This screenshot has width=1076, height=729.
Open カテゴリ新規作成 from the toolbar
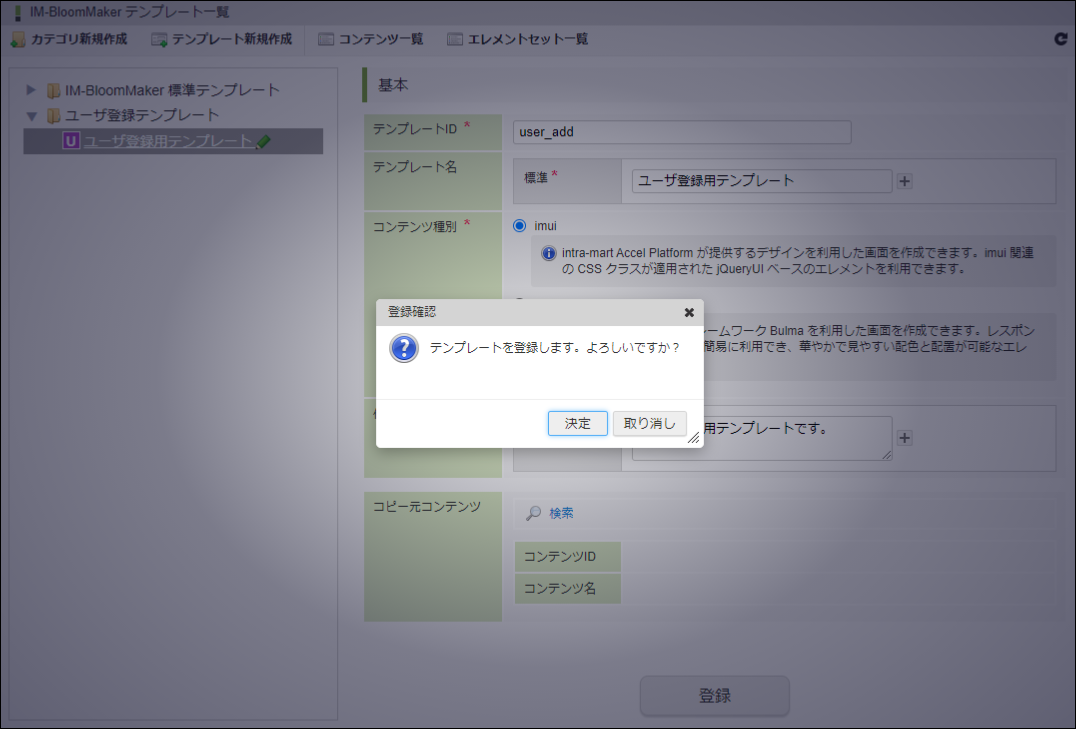(69, 39)
